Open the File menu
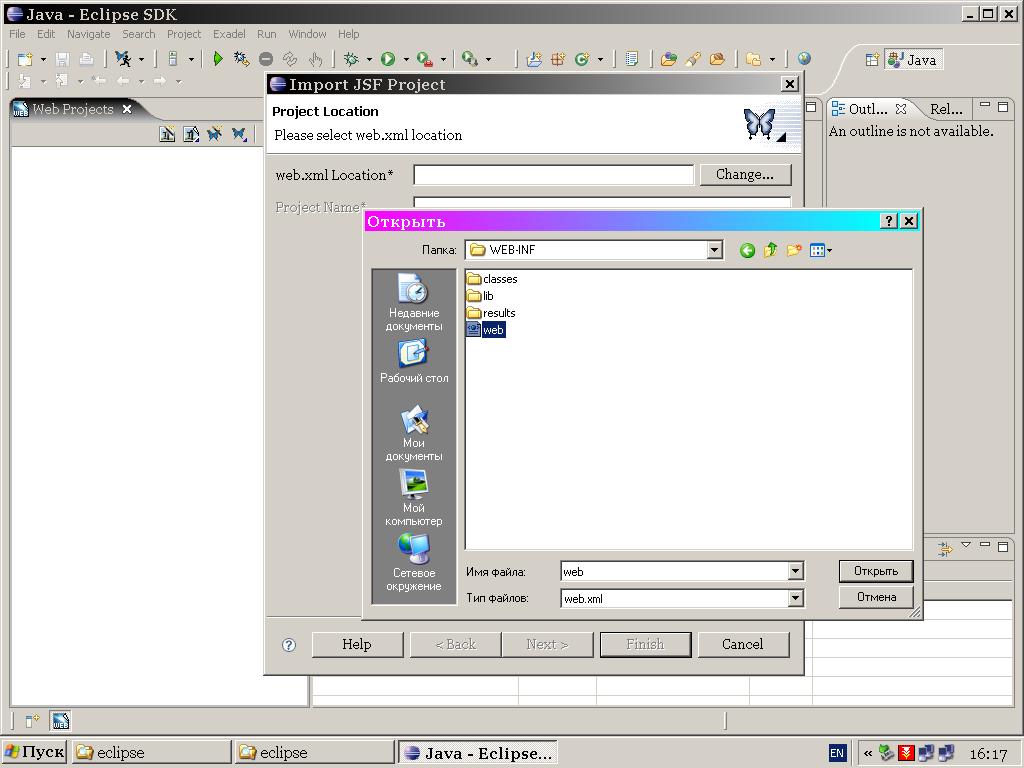 click(x=17, y=34)
